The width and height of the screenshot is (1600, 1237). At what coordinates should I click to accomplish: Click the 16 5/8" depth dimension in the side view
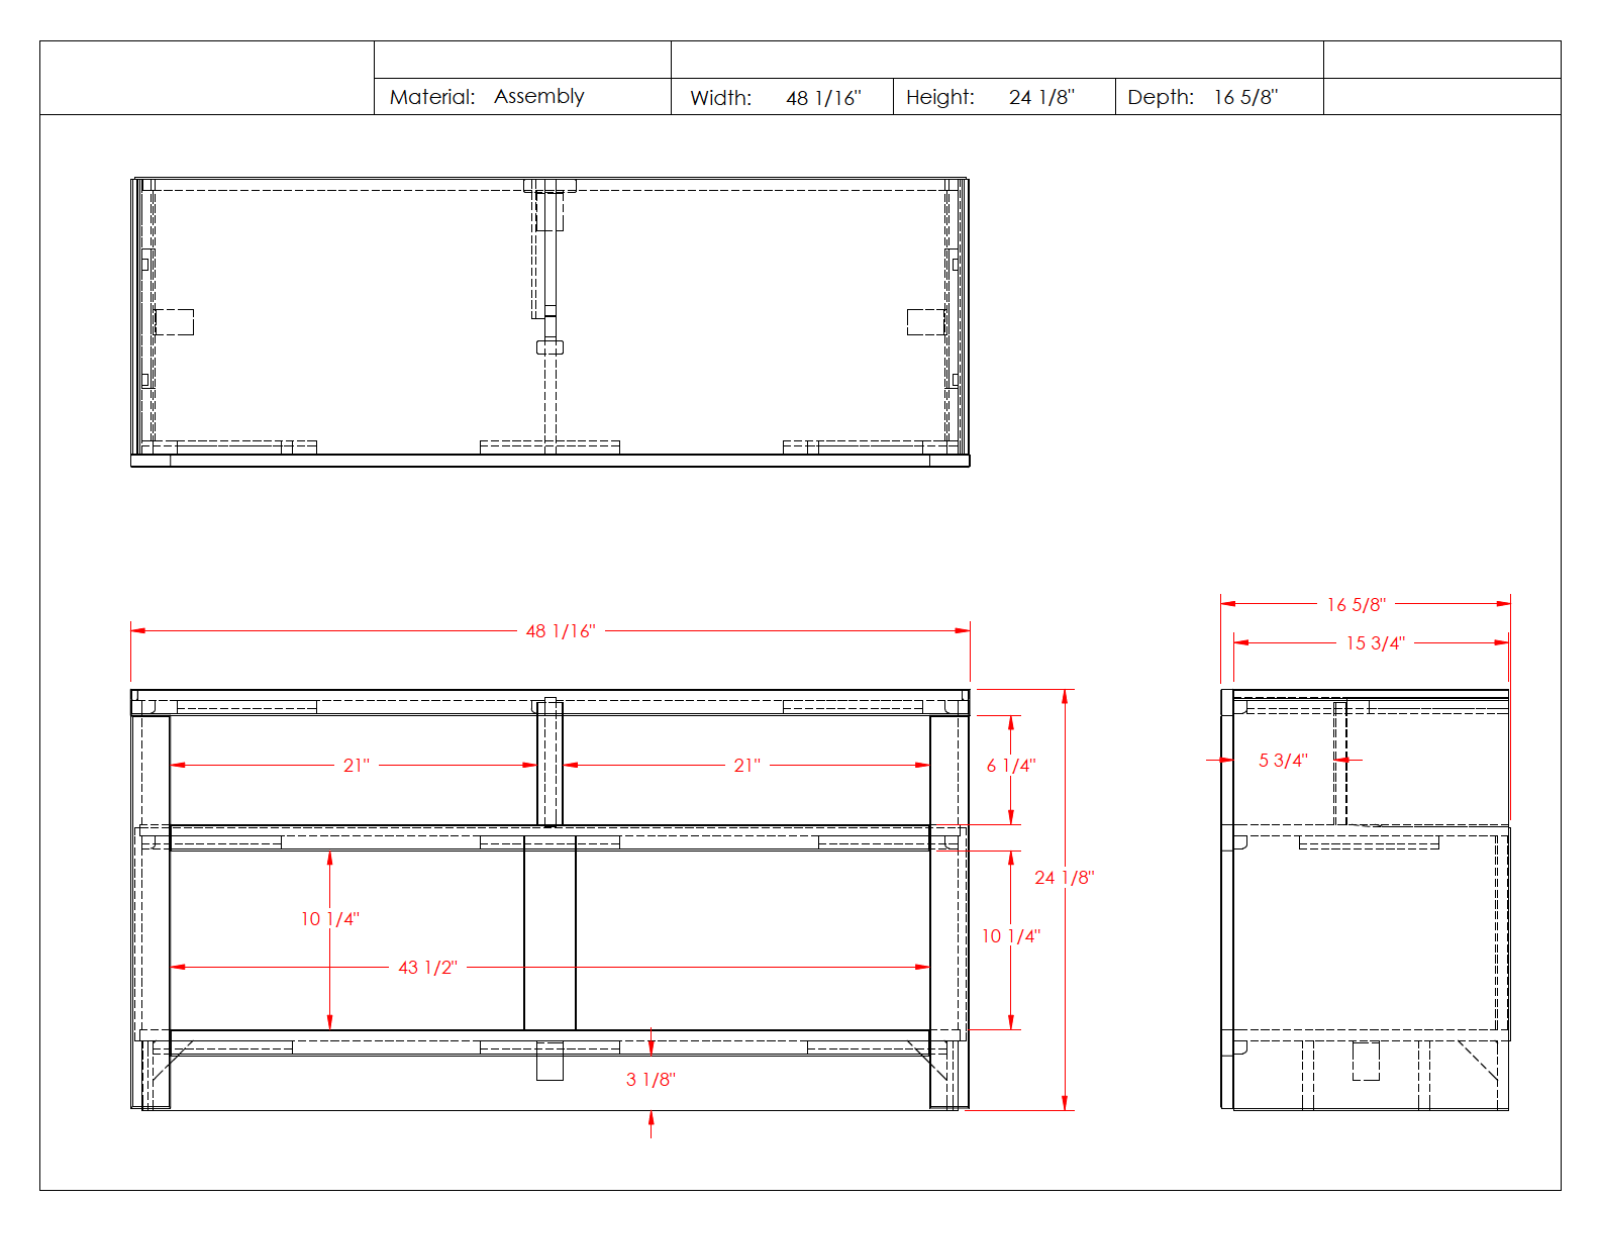(1356, 604)
